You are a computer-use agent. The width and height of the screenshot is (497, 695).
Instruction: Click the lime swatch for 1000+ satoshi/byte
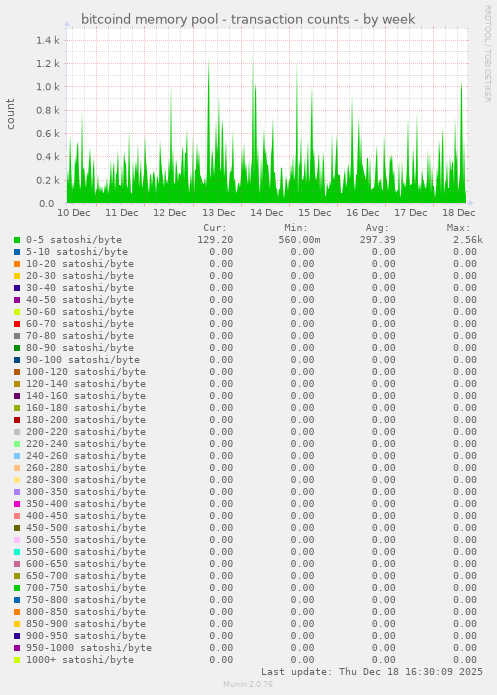(17, 660)
